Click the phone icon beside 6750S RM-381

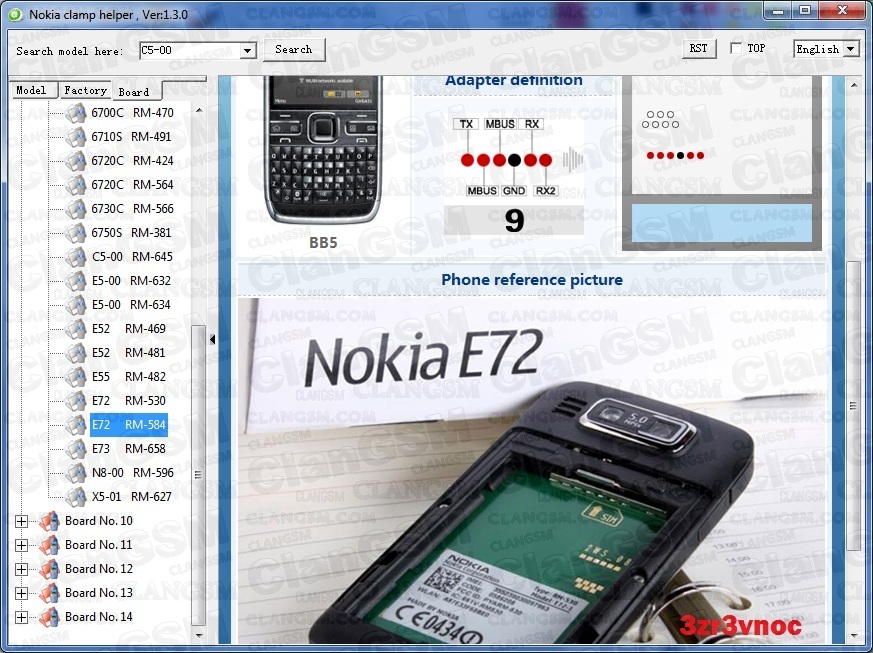coord(76,233)
